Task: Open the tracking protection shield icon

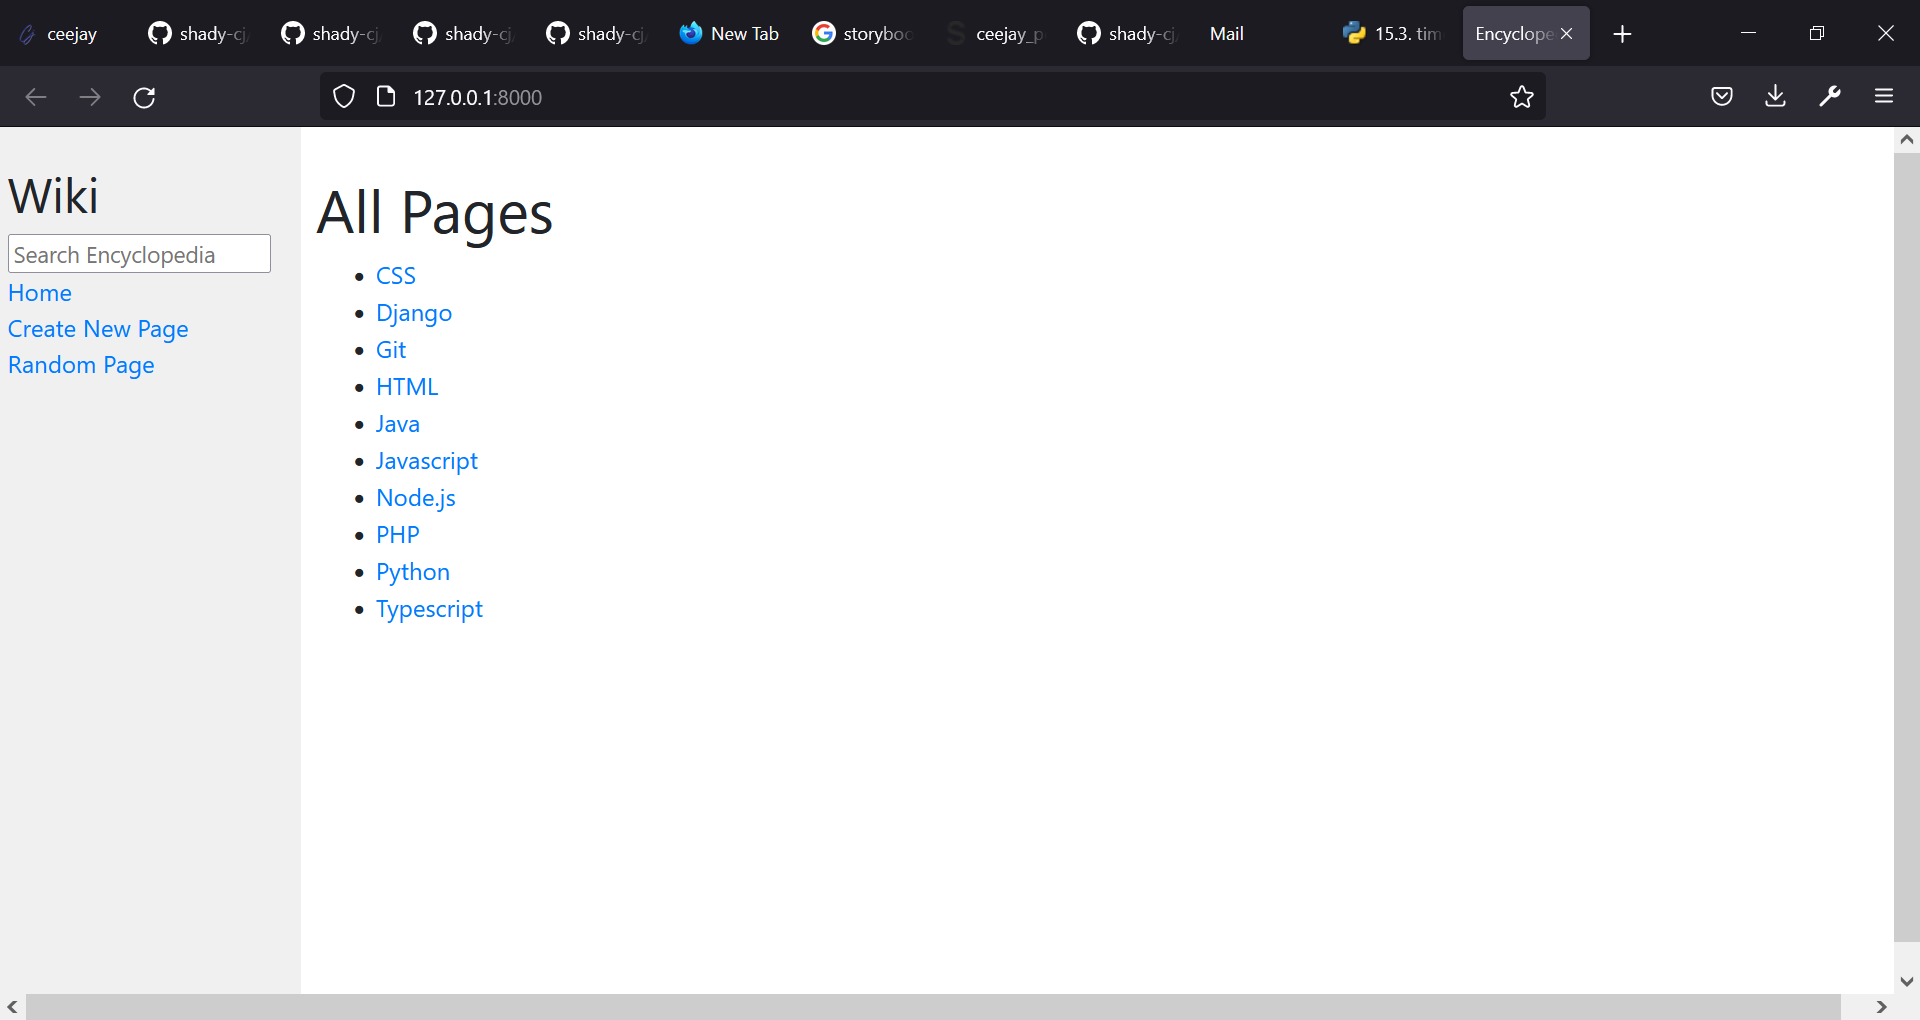Action: point(344,97)
